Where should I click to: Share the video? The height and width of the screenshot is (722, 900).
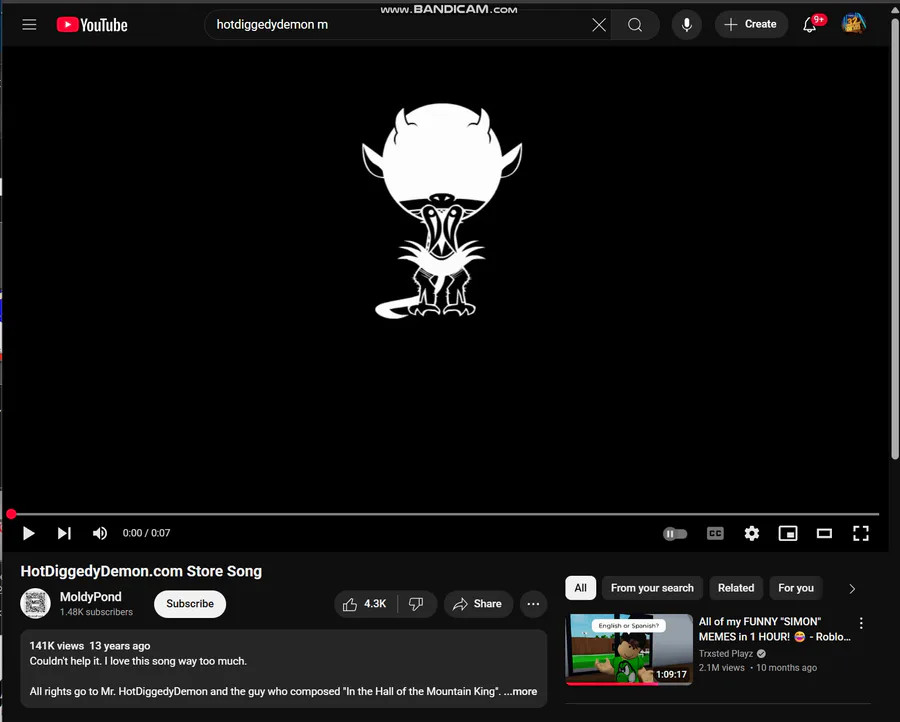click(x=478, y=604)
